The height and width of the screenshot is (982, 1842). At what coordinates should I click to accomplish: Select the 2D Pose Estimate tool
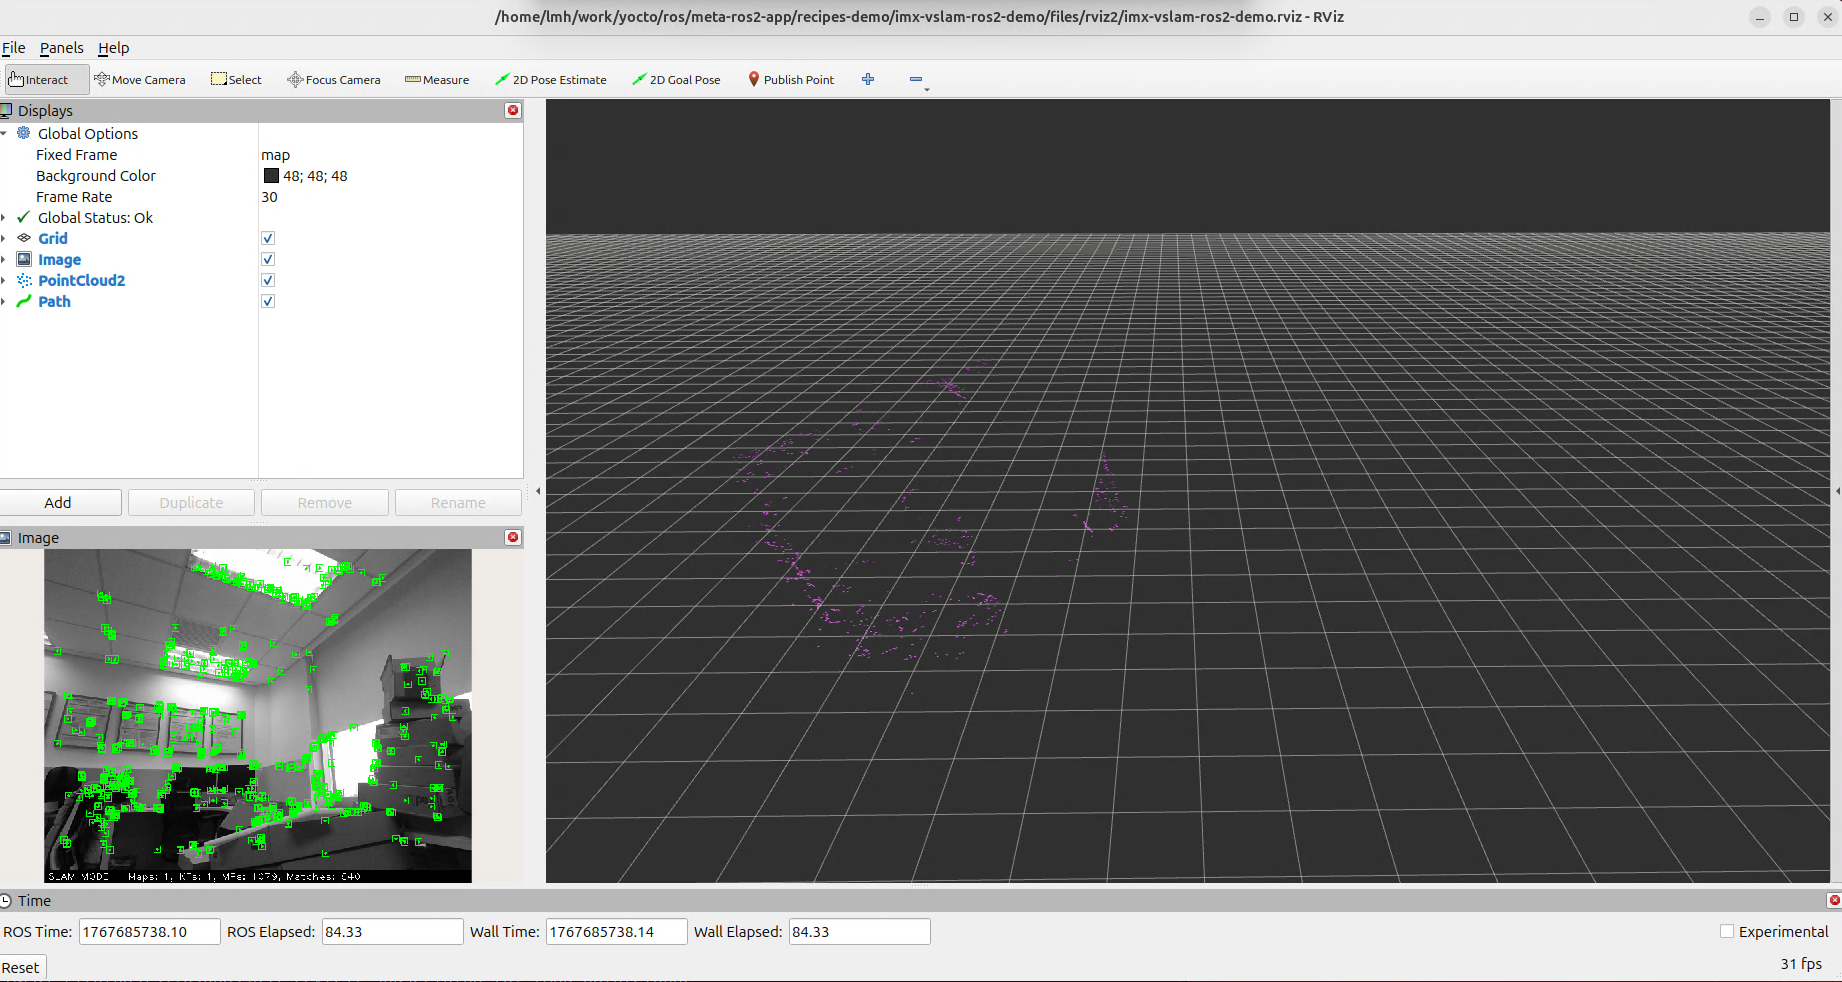click(x=551, y=80)
